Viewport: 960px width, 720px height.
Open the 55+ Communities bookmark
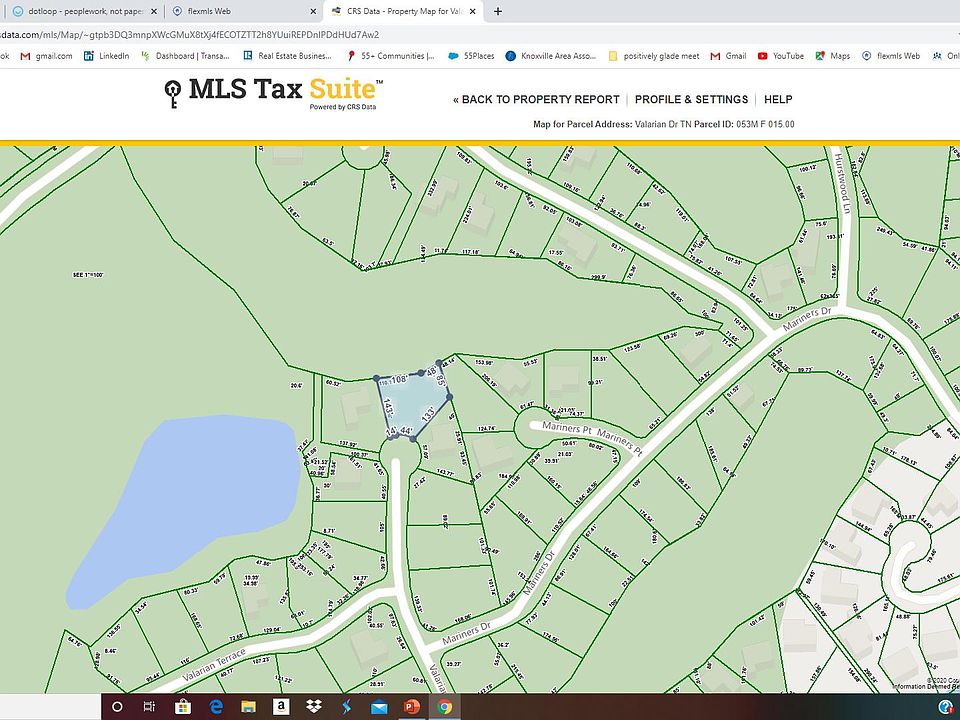[x=391, y=56]
